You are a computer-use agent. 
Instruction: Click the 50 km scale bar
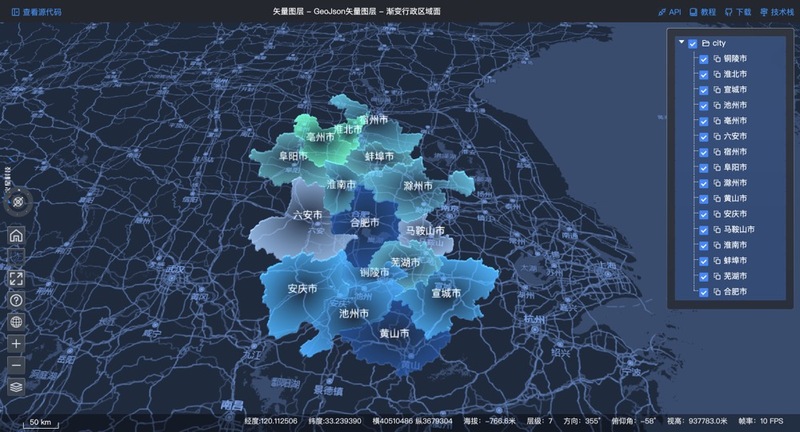(41, 423)
